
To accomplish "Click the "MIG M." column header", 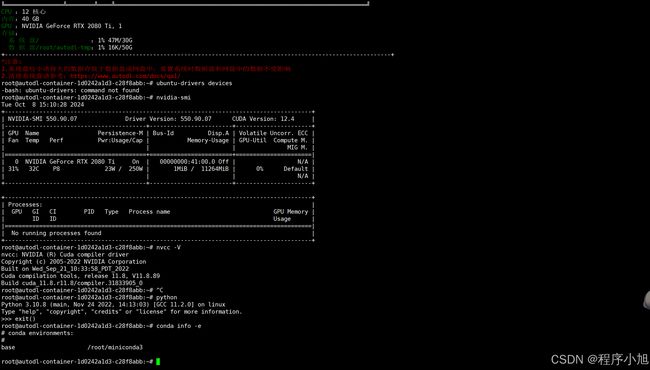I will [297, 147].
